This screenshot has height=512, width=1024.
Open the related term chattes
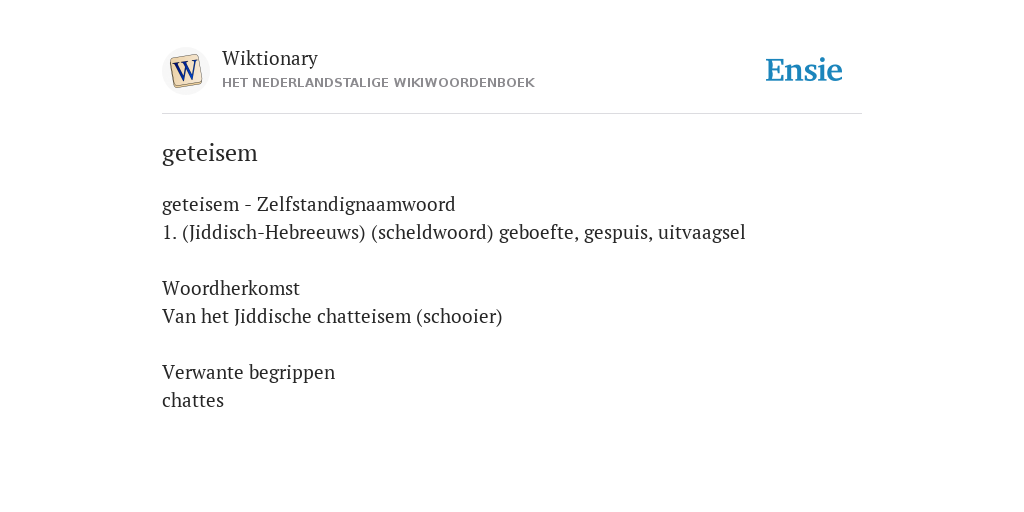point(193,400)
